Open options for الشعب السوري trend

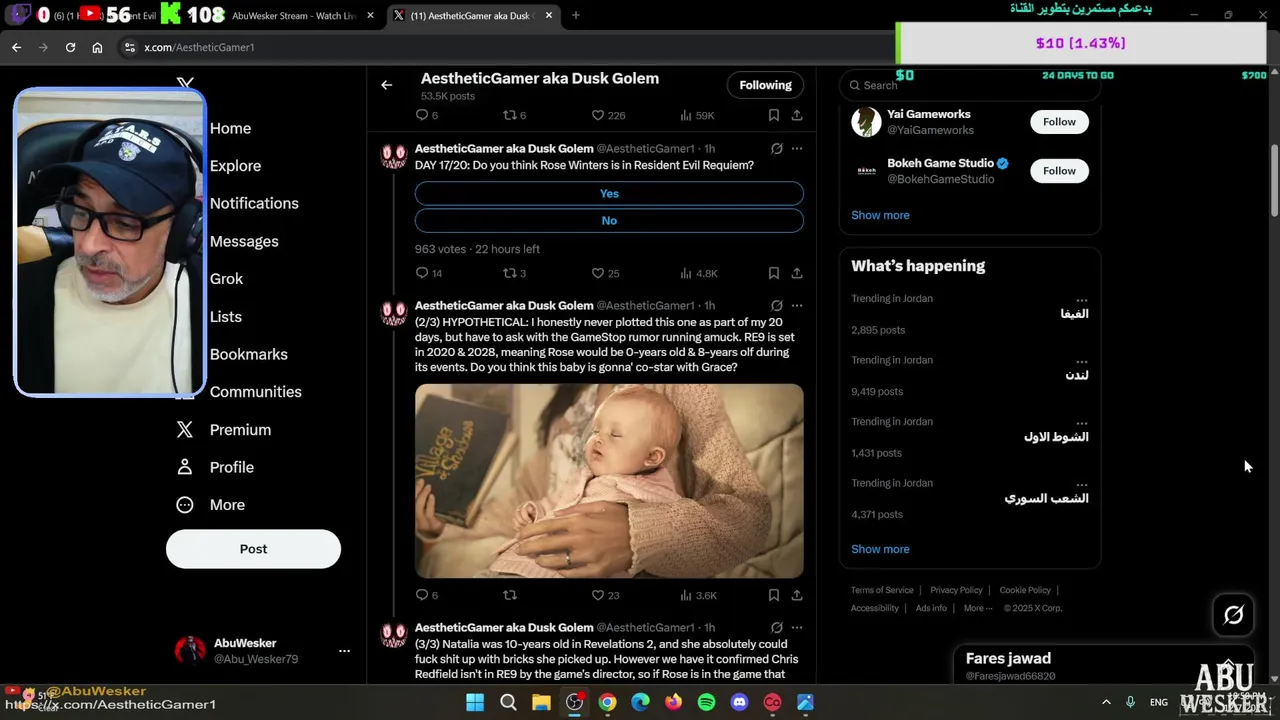[1081, 483]
